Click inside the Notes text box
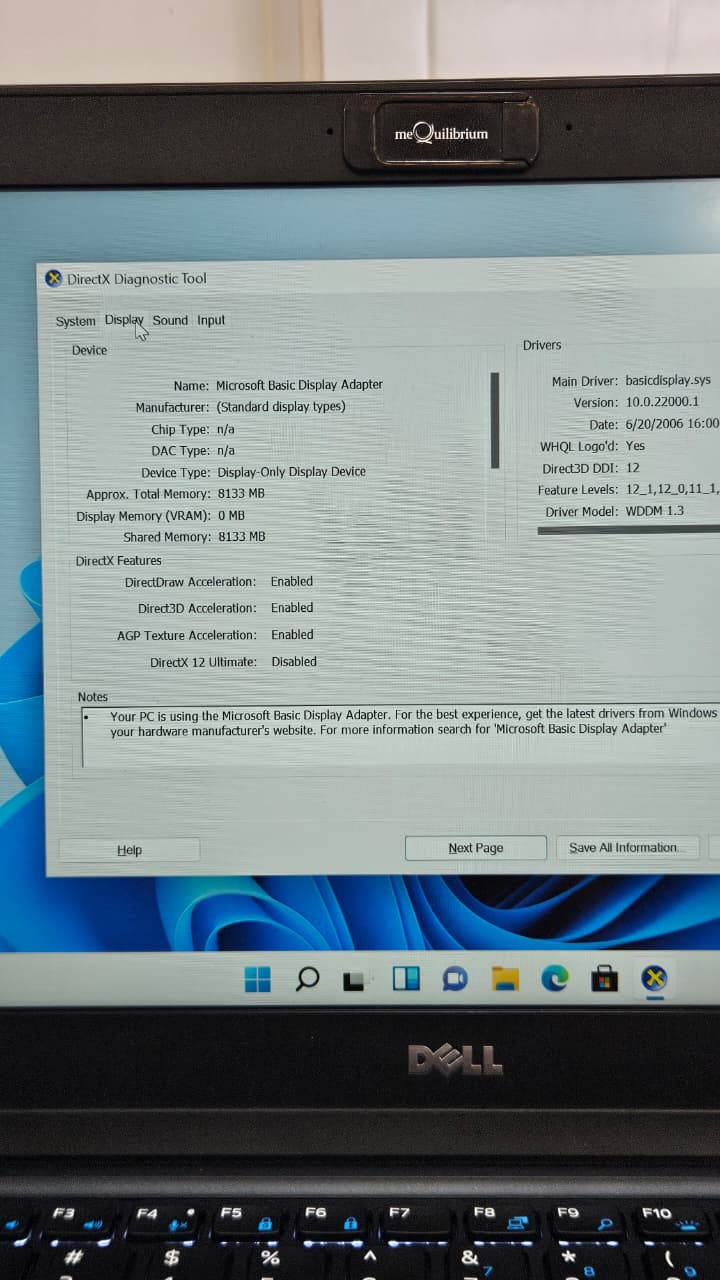This screenshot has width=720, height=1280. (x=400, y=738)
